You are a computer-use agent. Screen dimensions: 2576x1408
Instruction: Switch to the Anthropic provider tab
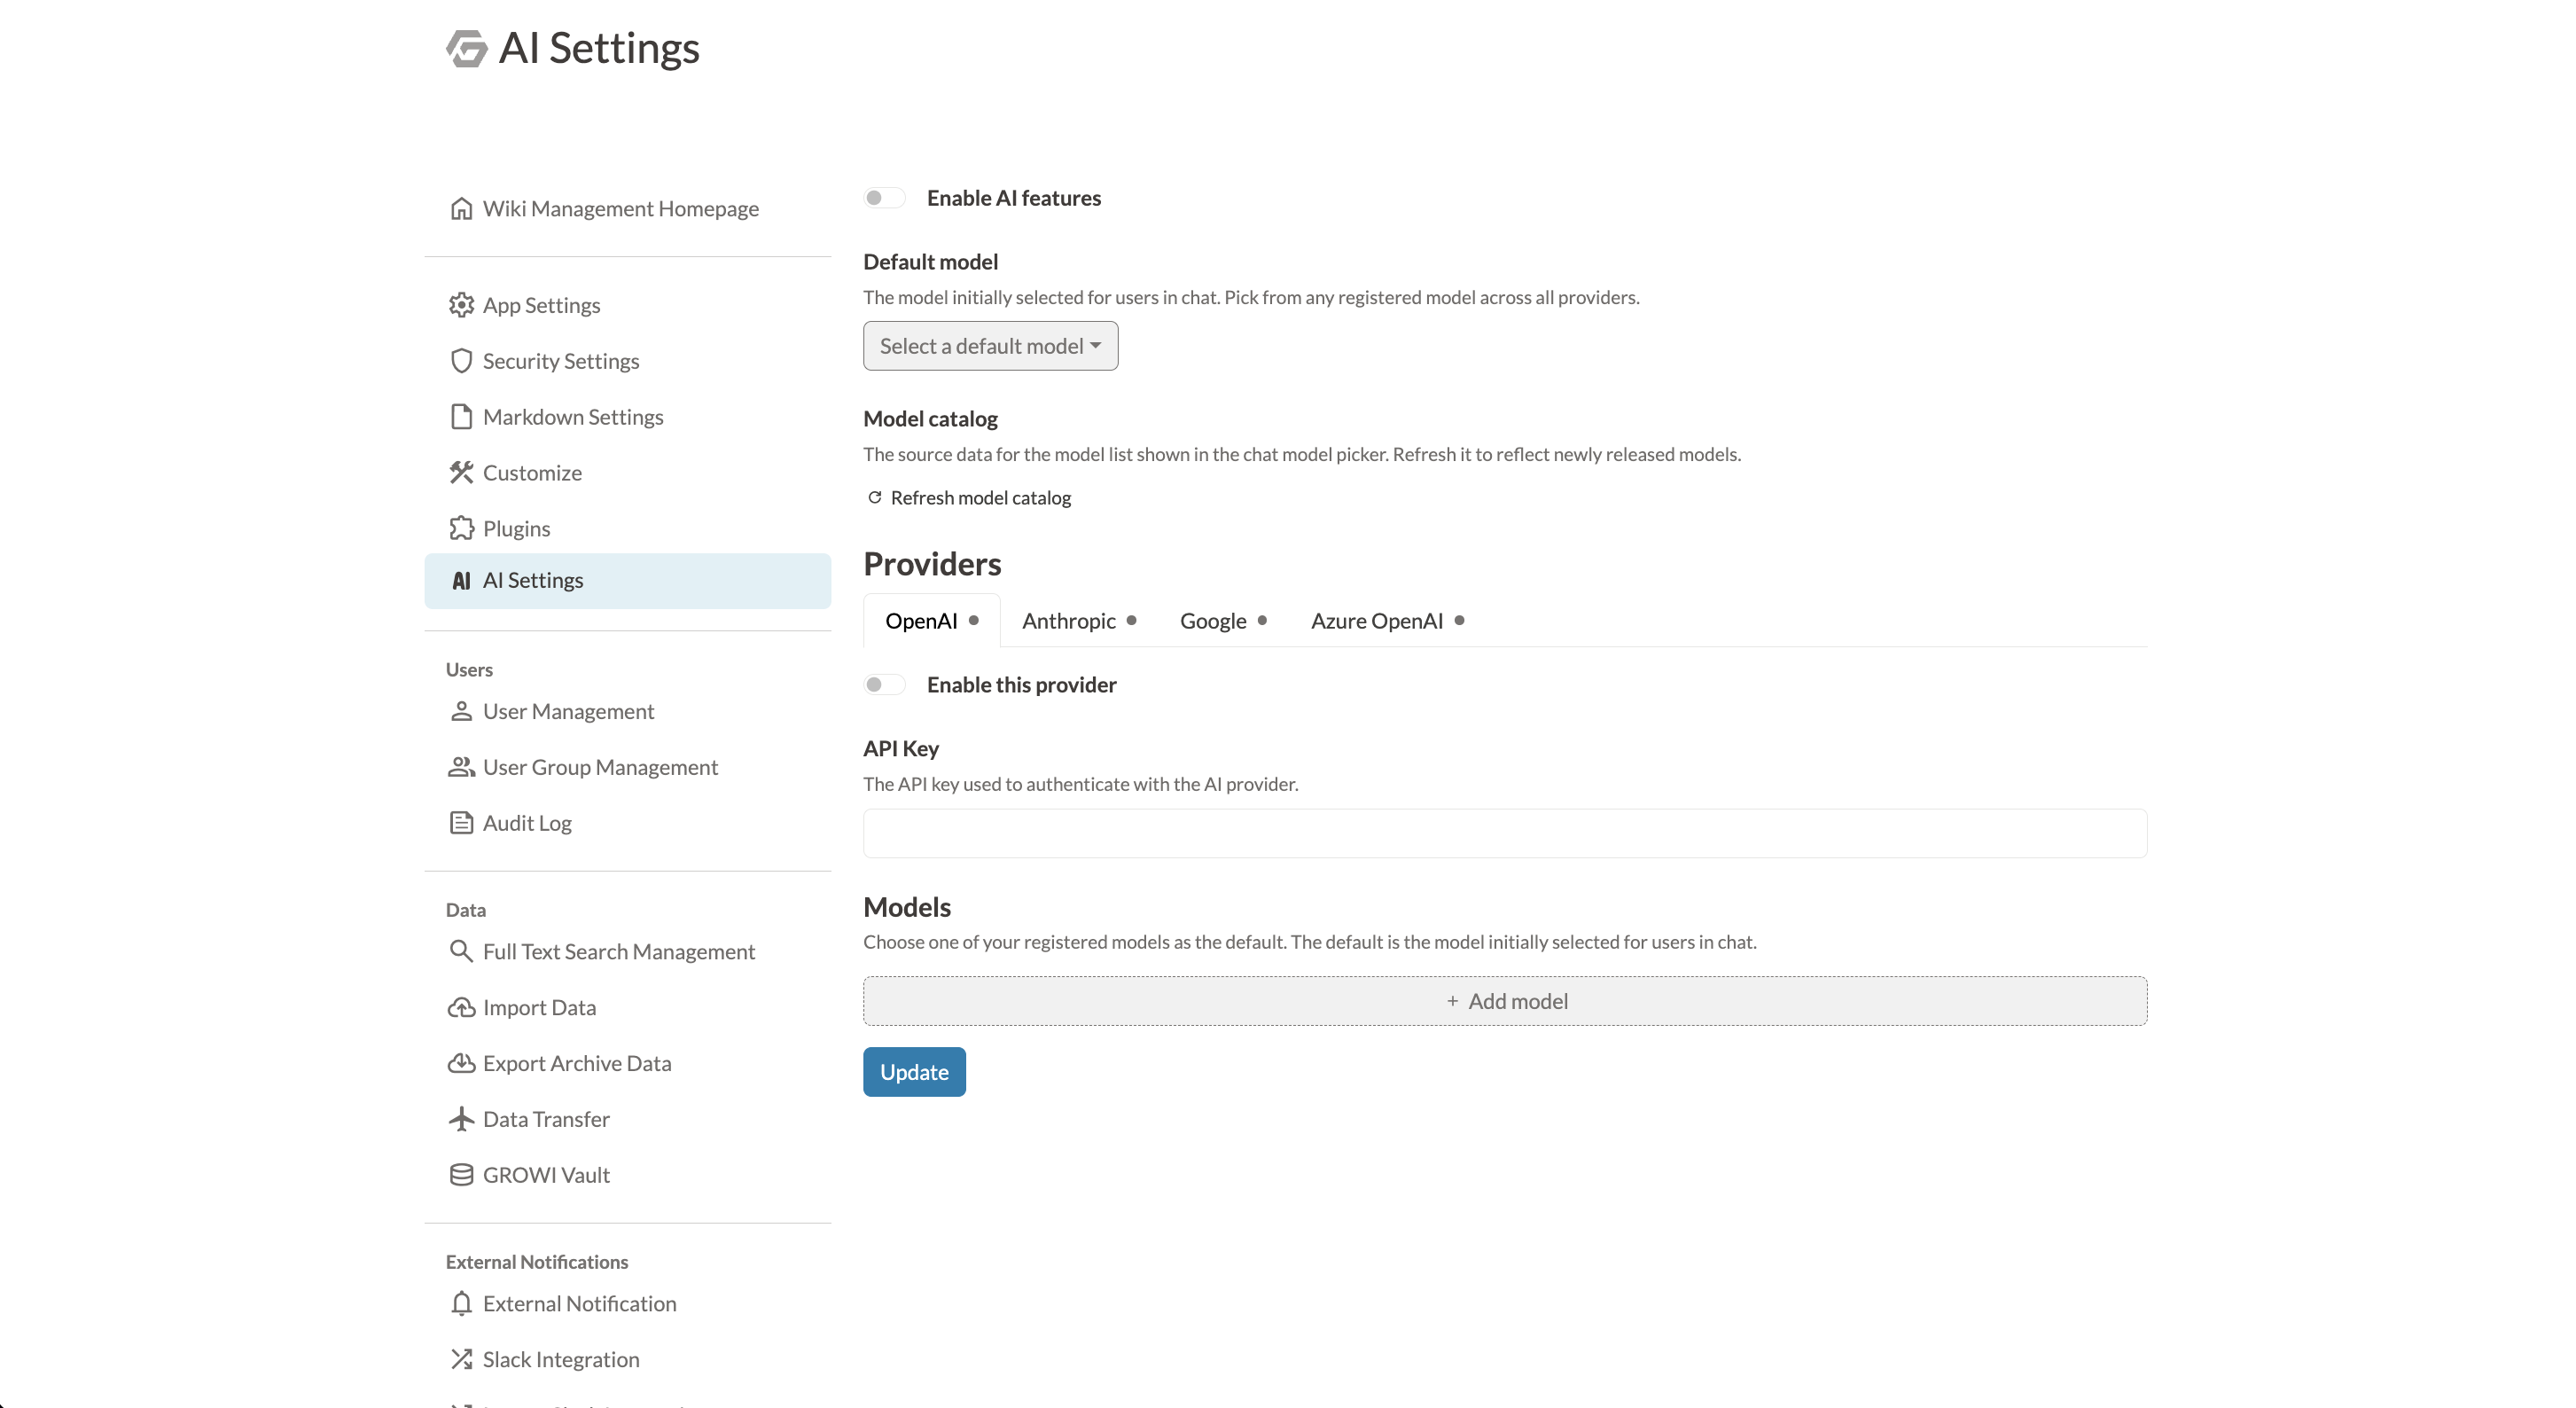pos(1079,621)
